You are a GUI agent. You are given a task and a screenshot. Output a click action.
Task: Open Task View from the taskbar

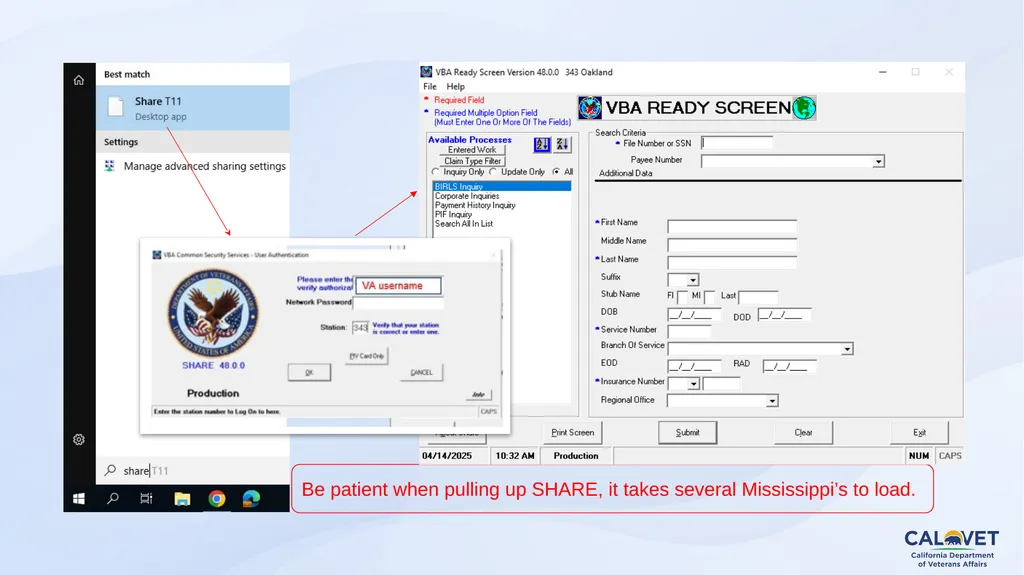146,499
